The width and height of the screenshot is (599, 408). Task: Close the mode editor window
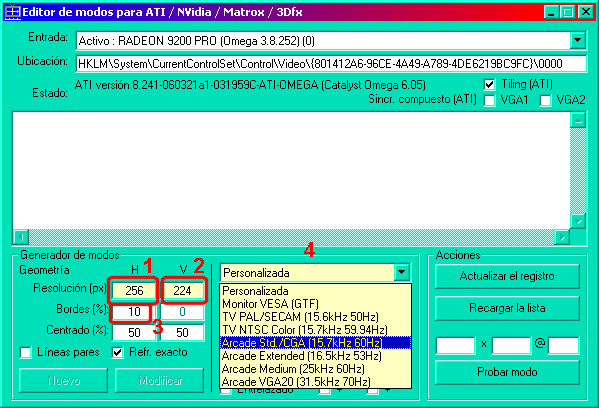click(586, 12)
